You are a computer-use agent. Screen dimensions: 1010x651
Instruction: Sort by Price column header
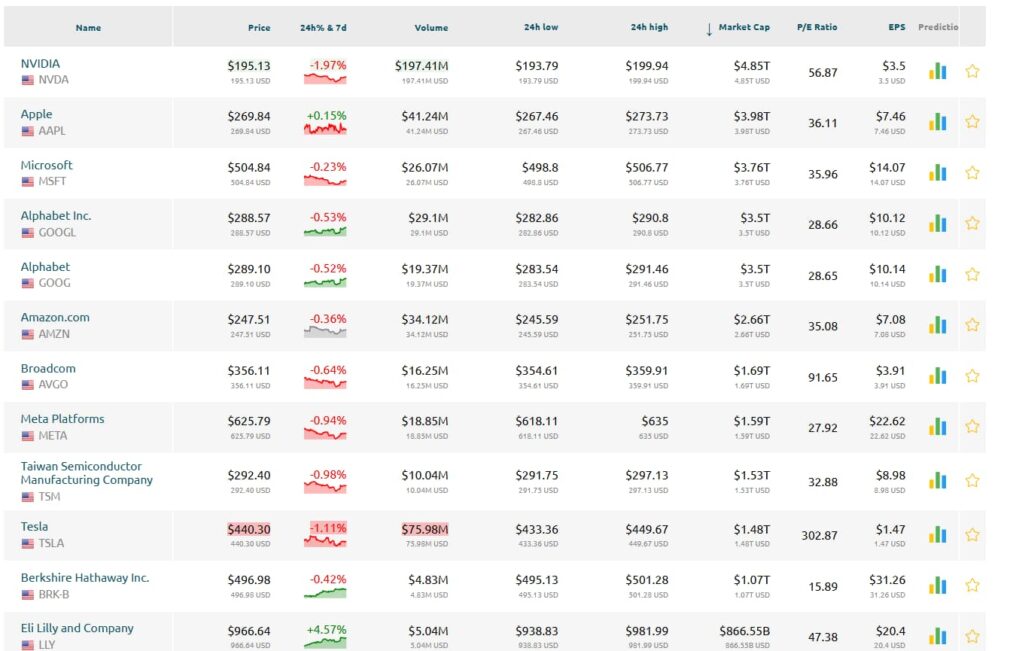(259, 28)
